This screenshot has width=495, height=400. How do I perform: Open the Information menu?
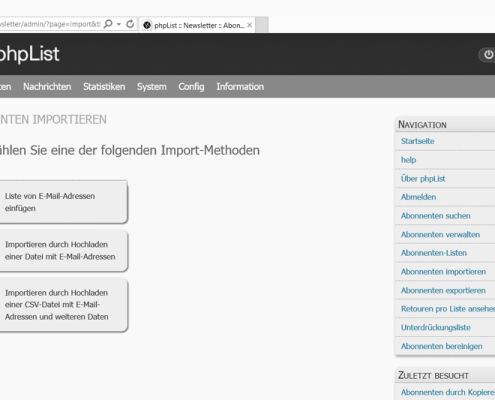[x=240, y=87]
